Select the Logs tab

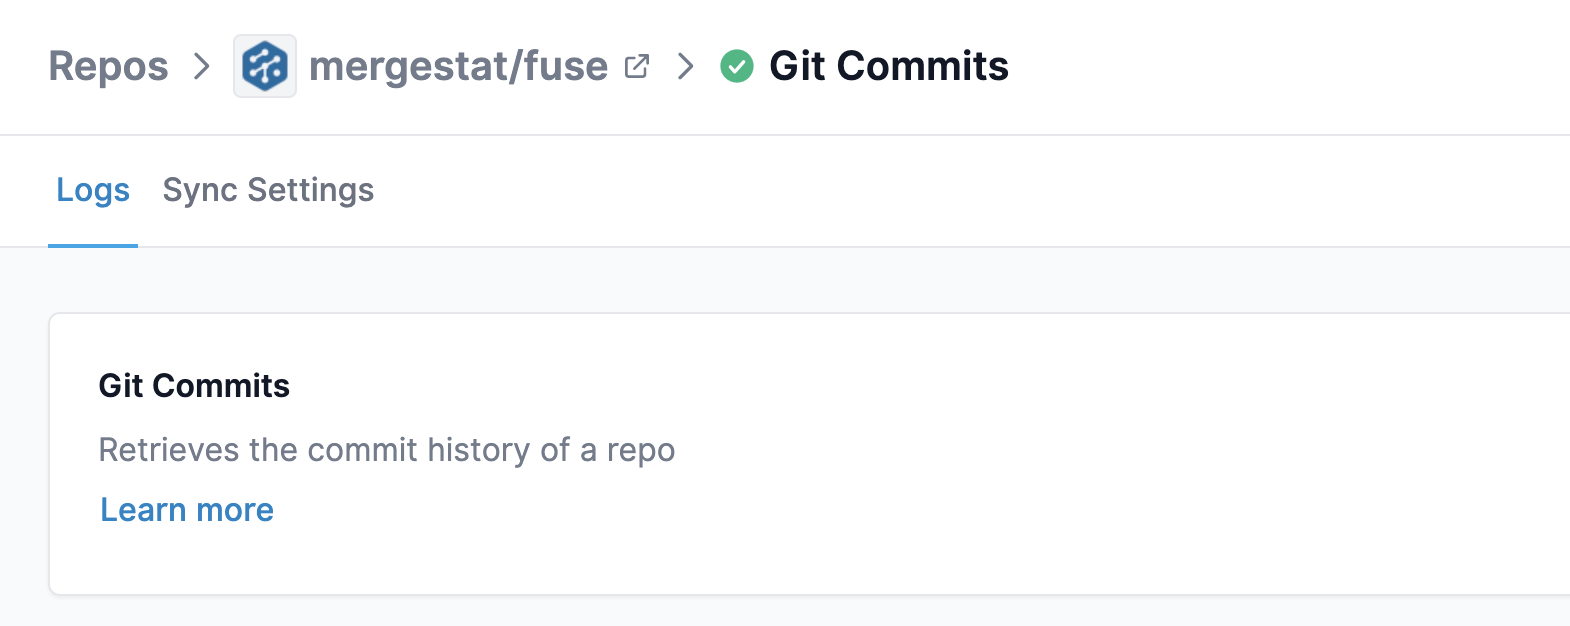pos(92,190)
